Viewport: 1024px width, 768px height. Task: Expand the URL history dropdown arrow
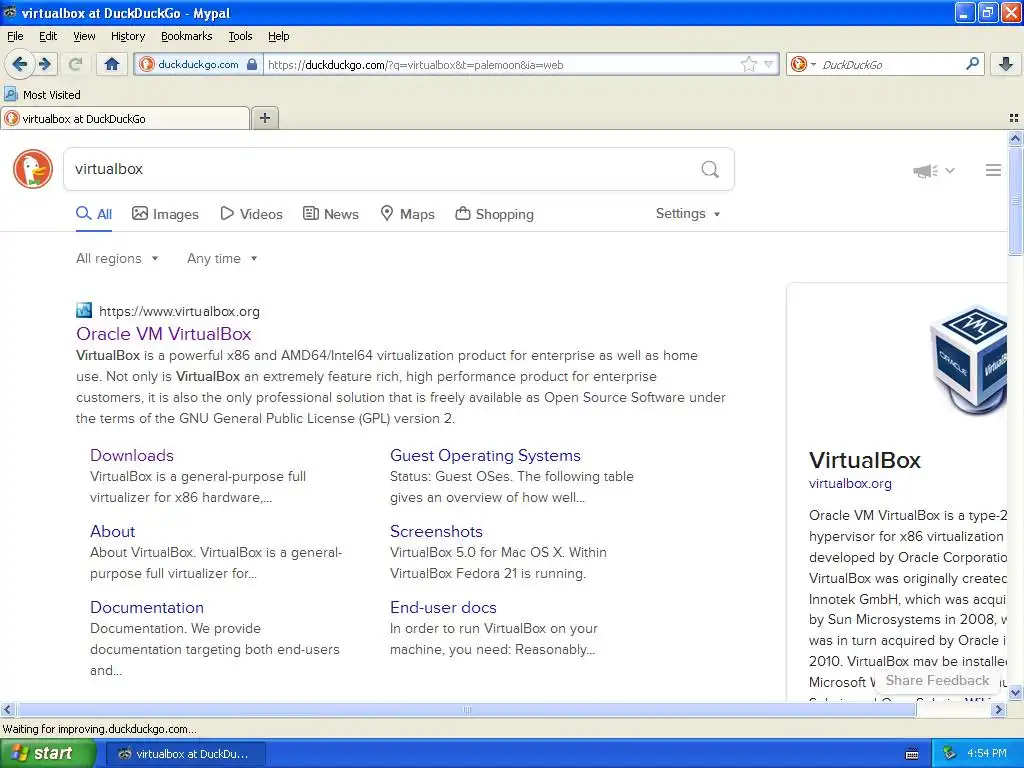[x=769, y=64]
